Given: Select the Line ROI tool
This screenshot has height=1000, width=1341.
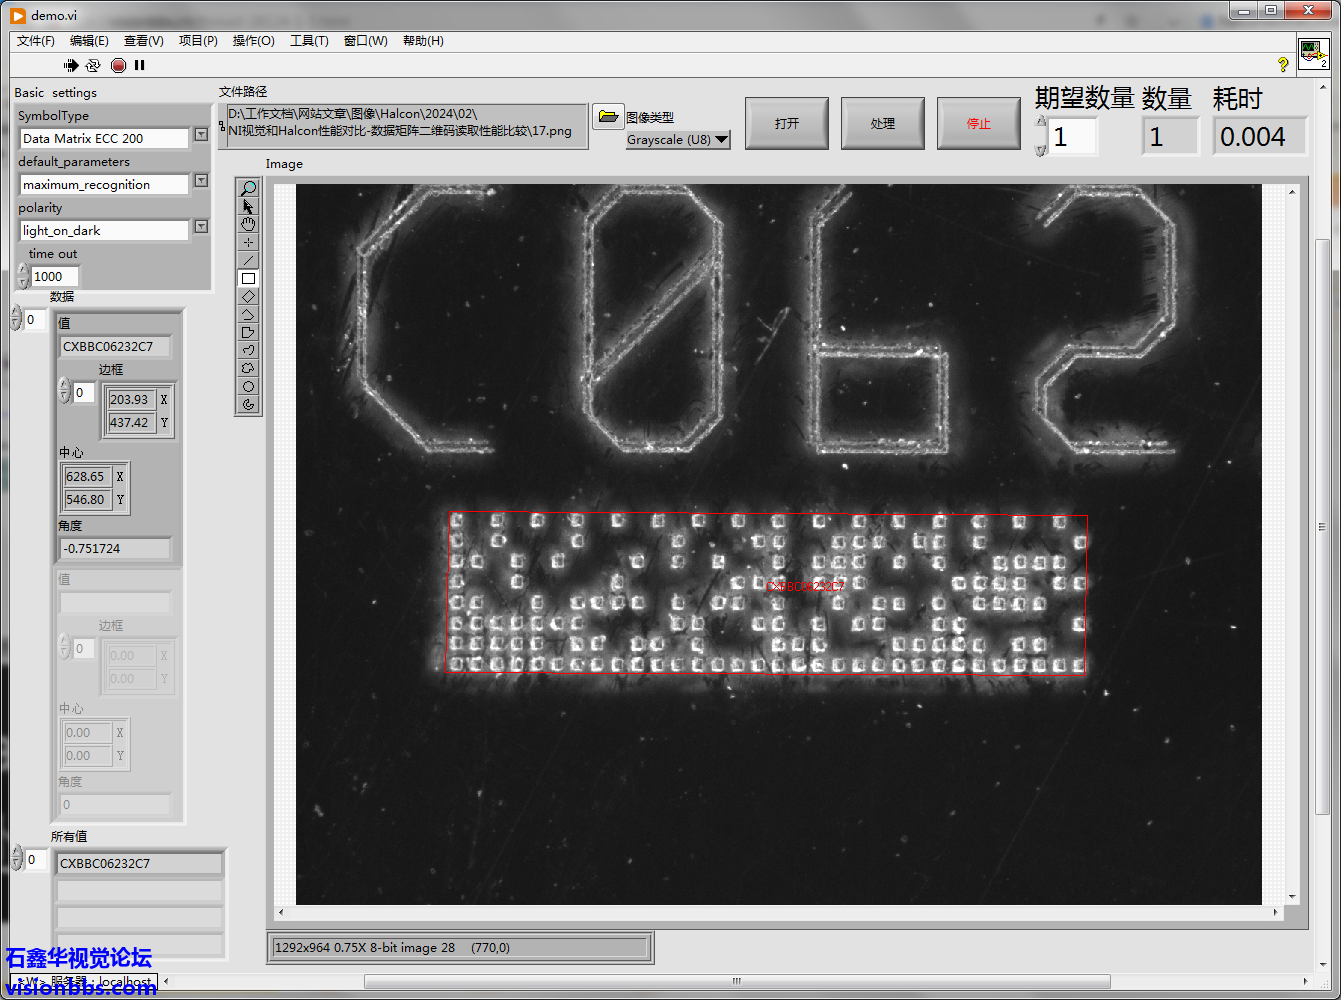Looking at the screenshot, I should tap(248, 260).
